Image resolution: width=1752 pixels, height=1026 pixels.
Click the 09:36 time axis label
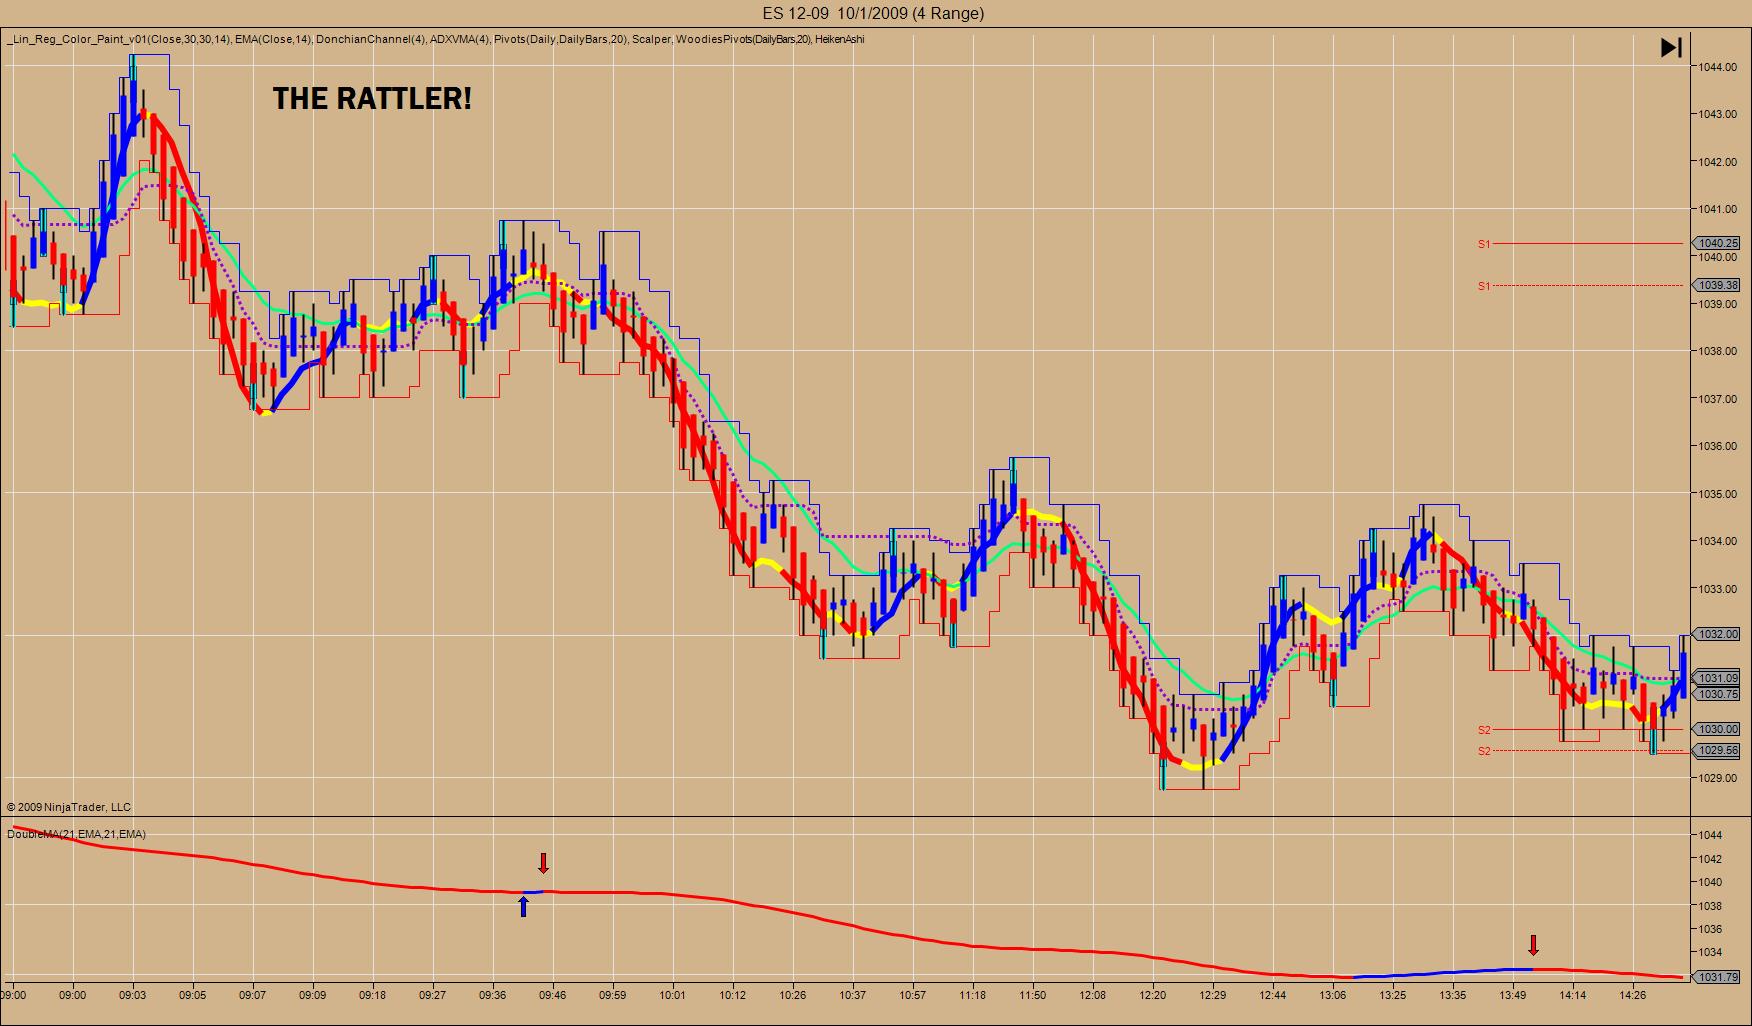(x=493, y=995)
